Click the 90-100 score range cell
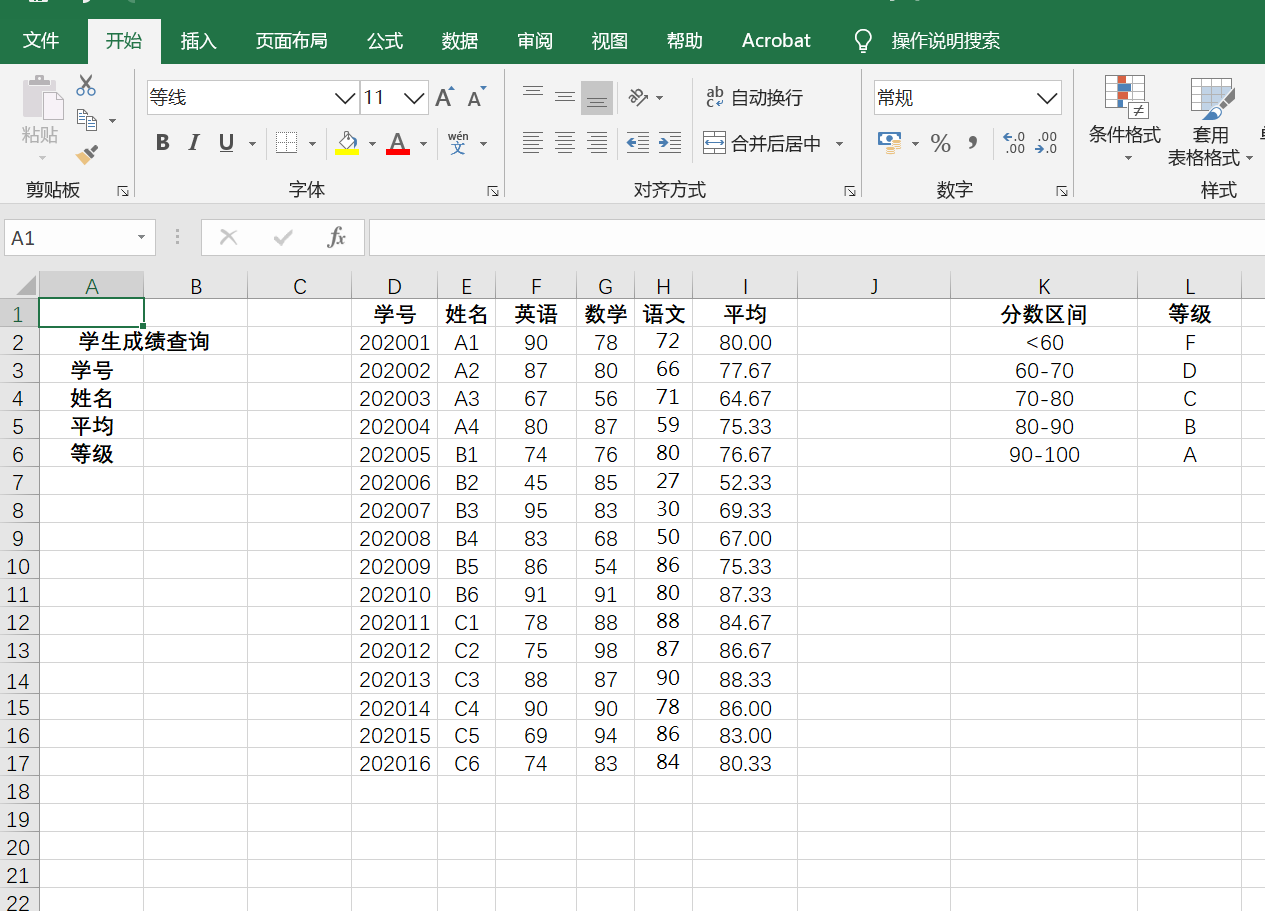This screenshot has width=1265, height=911. (x=1044, y=454)
